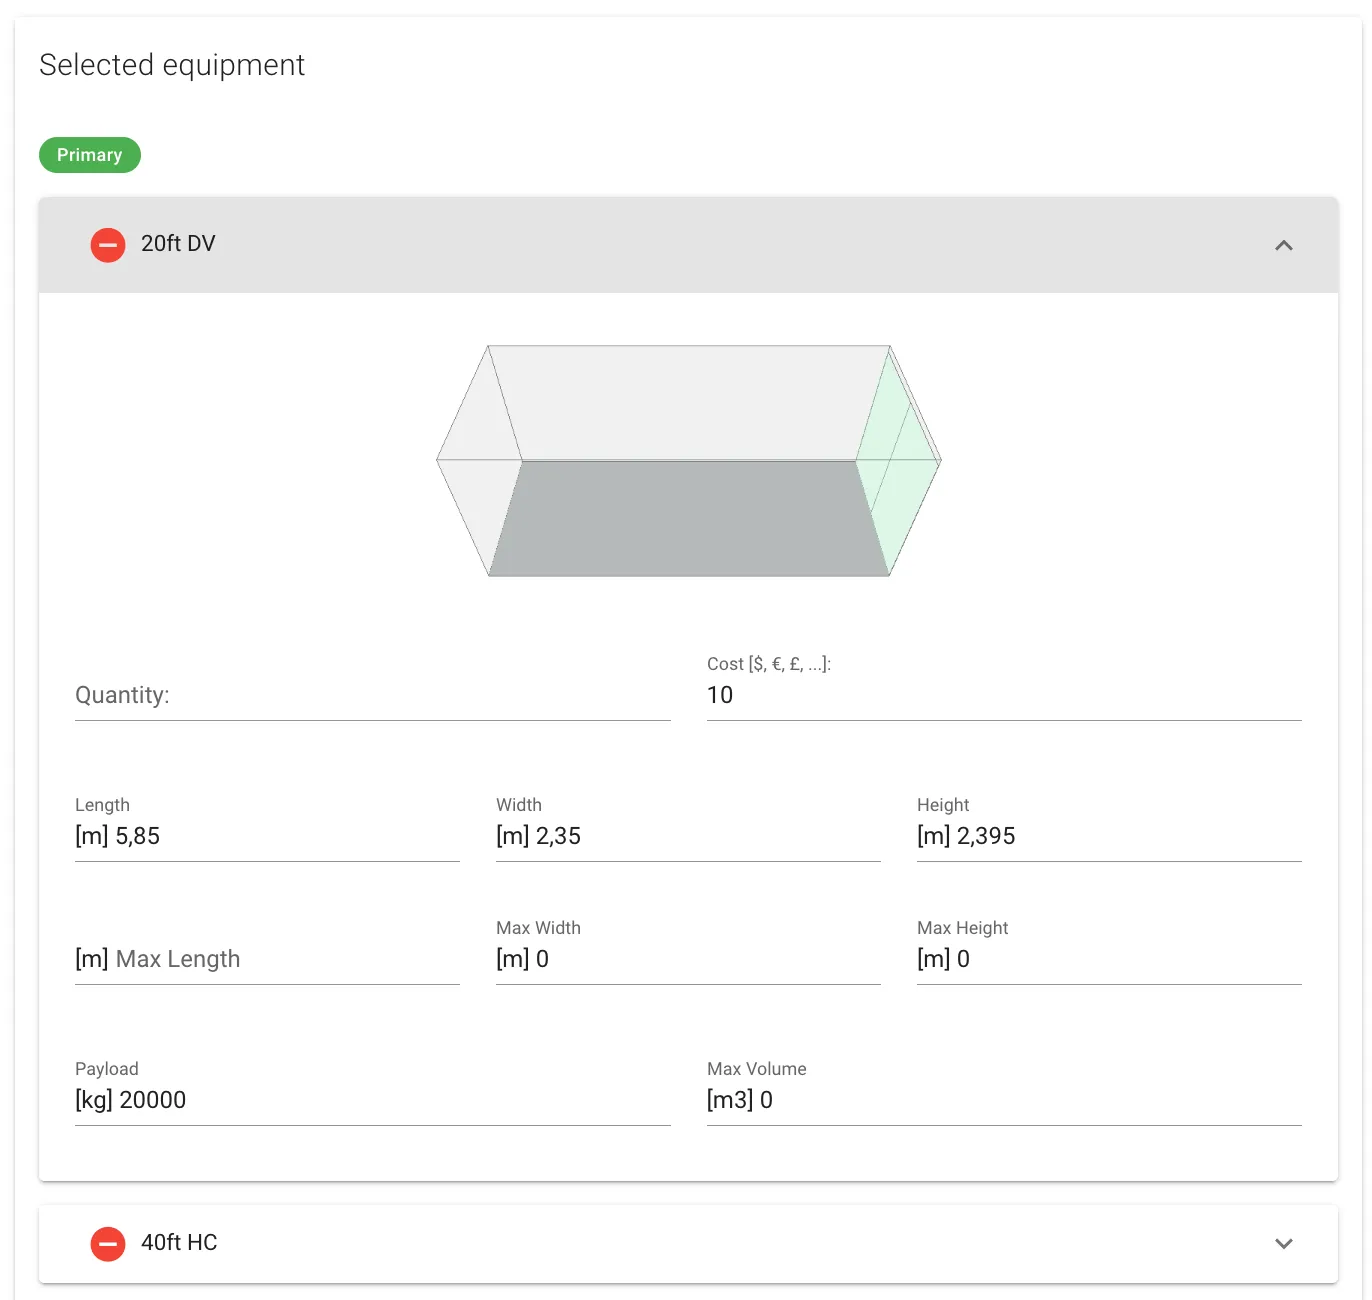Click the 3D container preview
Screen dimensions: 1372x1300
[x=687, y=460]
